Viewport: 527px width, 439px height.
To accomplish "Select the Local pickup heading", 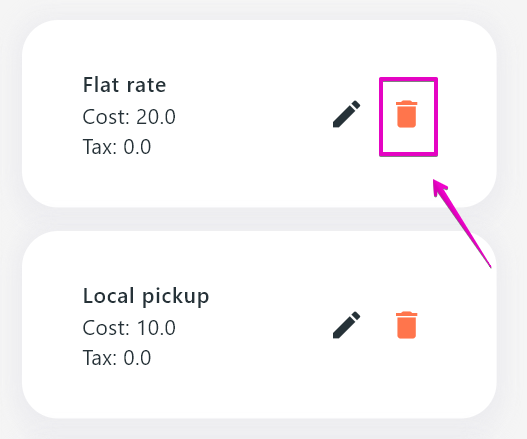I will point(146,296).
